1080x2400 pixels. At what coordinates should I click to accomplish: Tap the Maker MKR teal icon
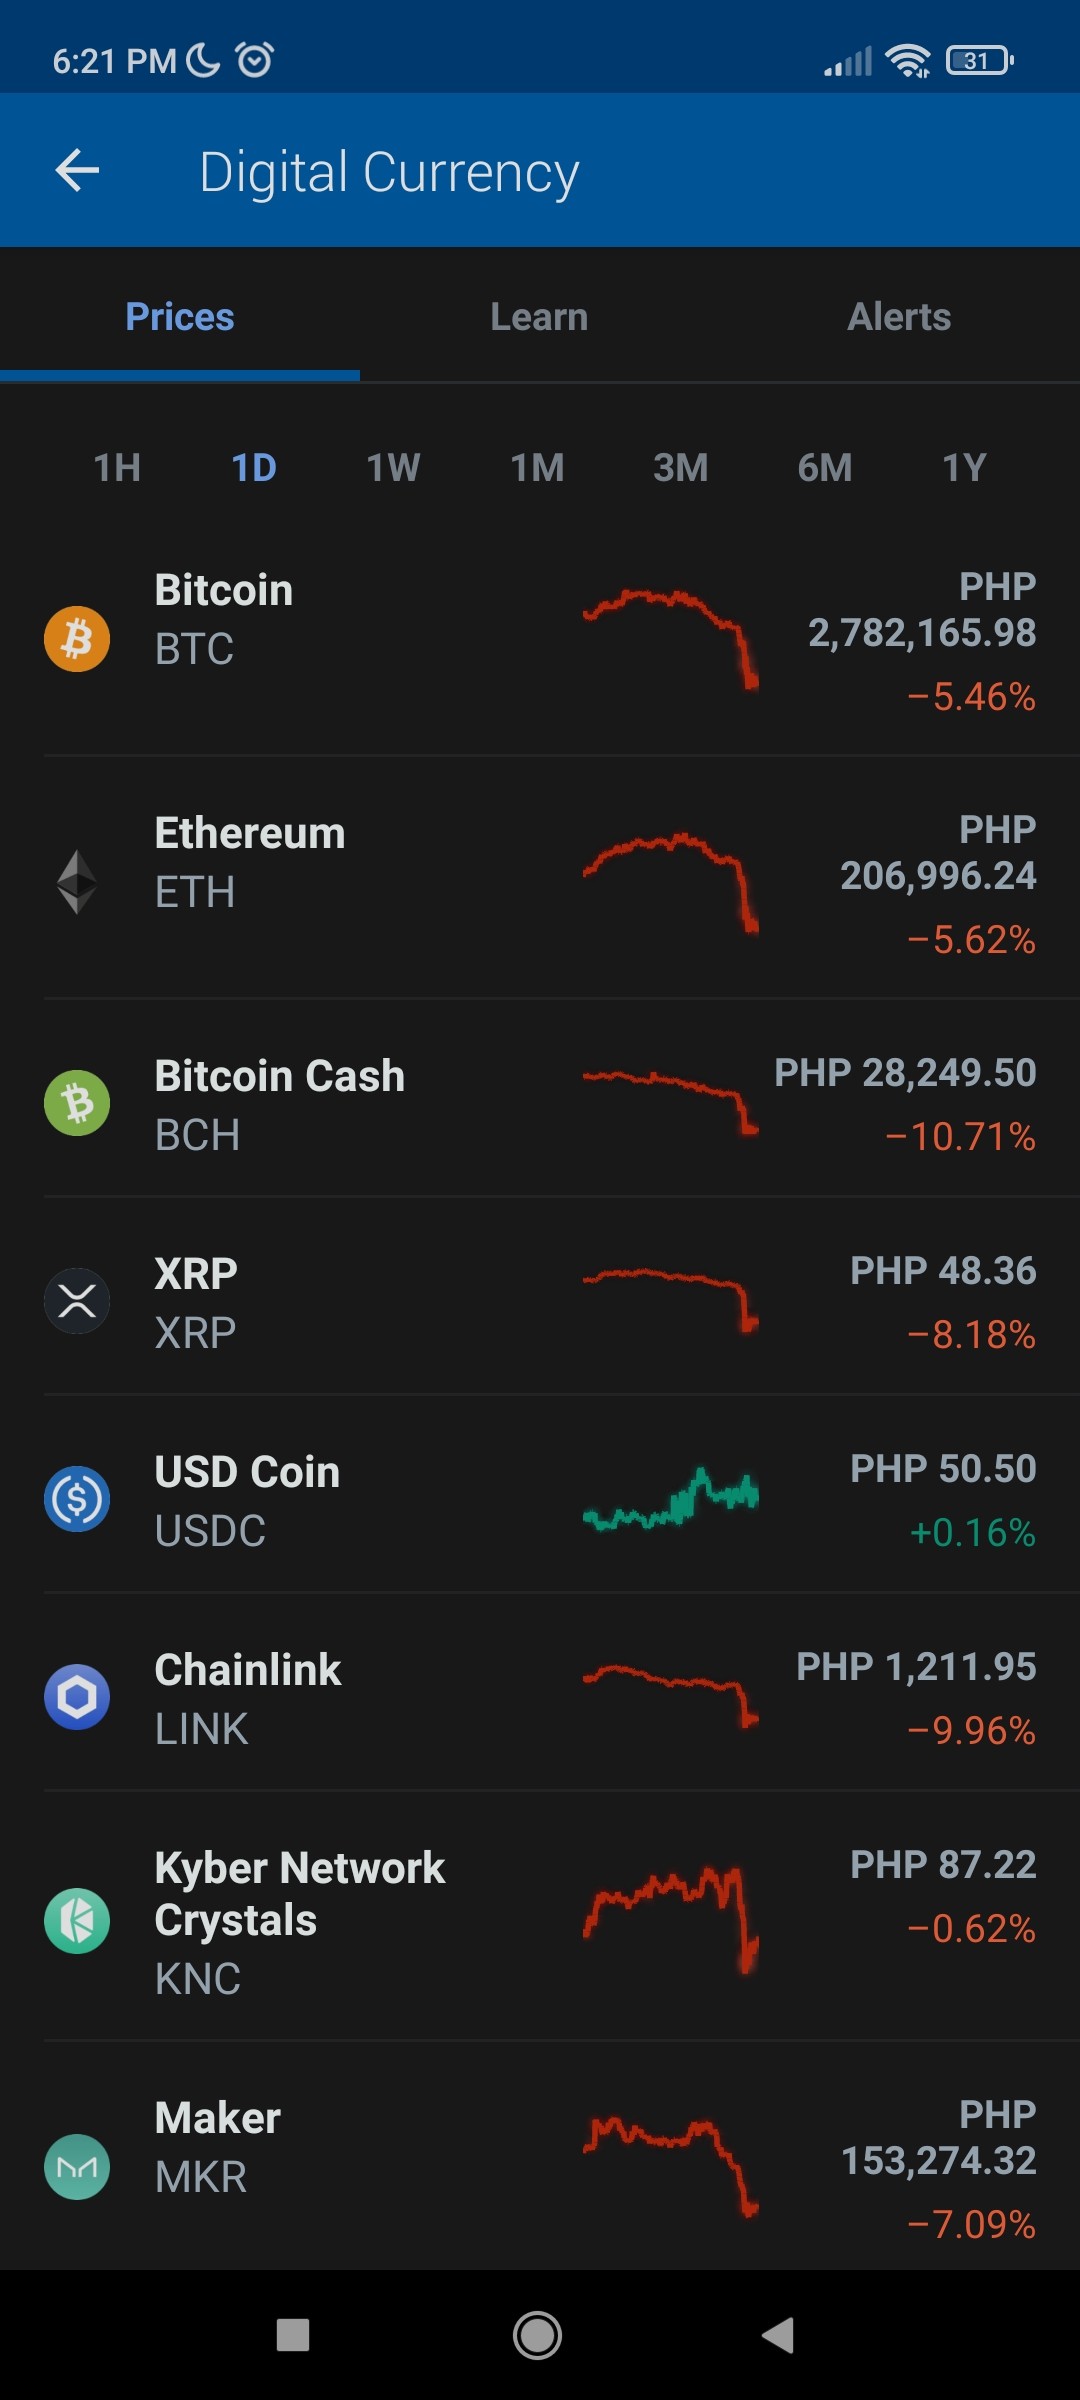point(77,2167)
